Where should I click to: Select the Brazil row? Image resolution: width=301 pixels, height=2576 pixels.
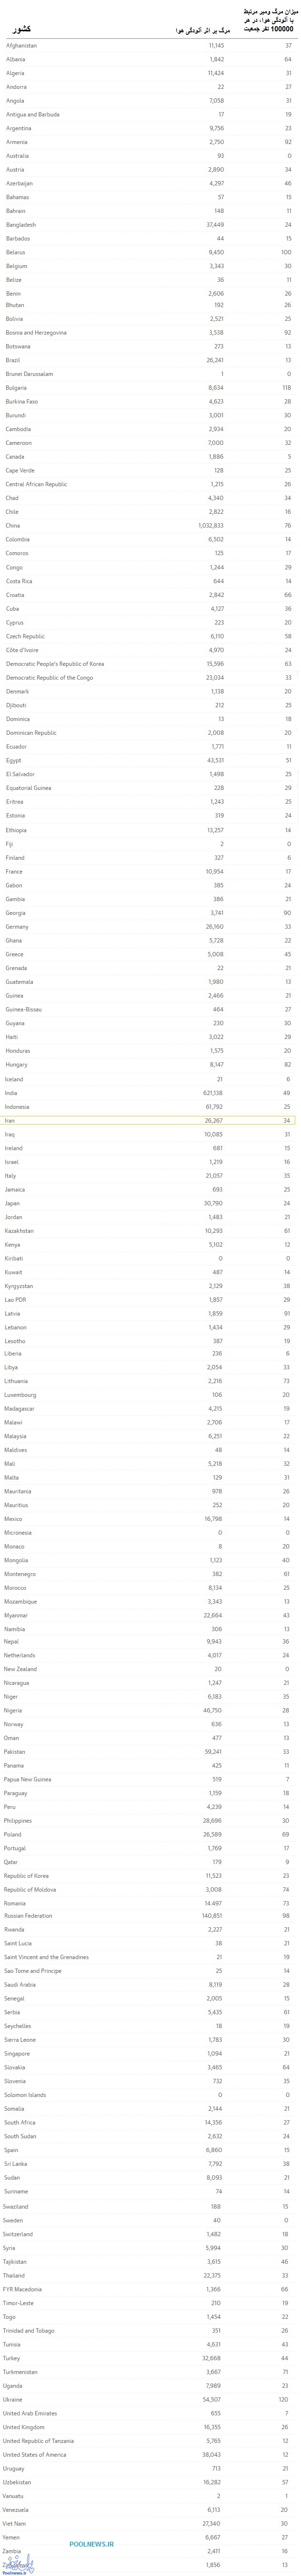[150, 360]
